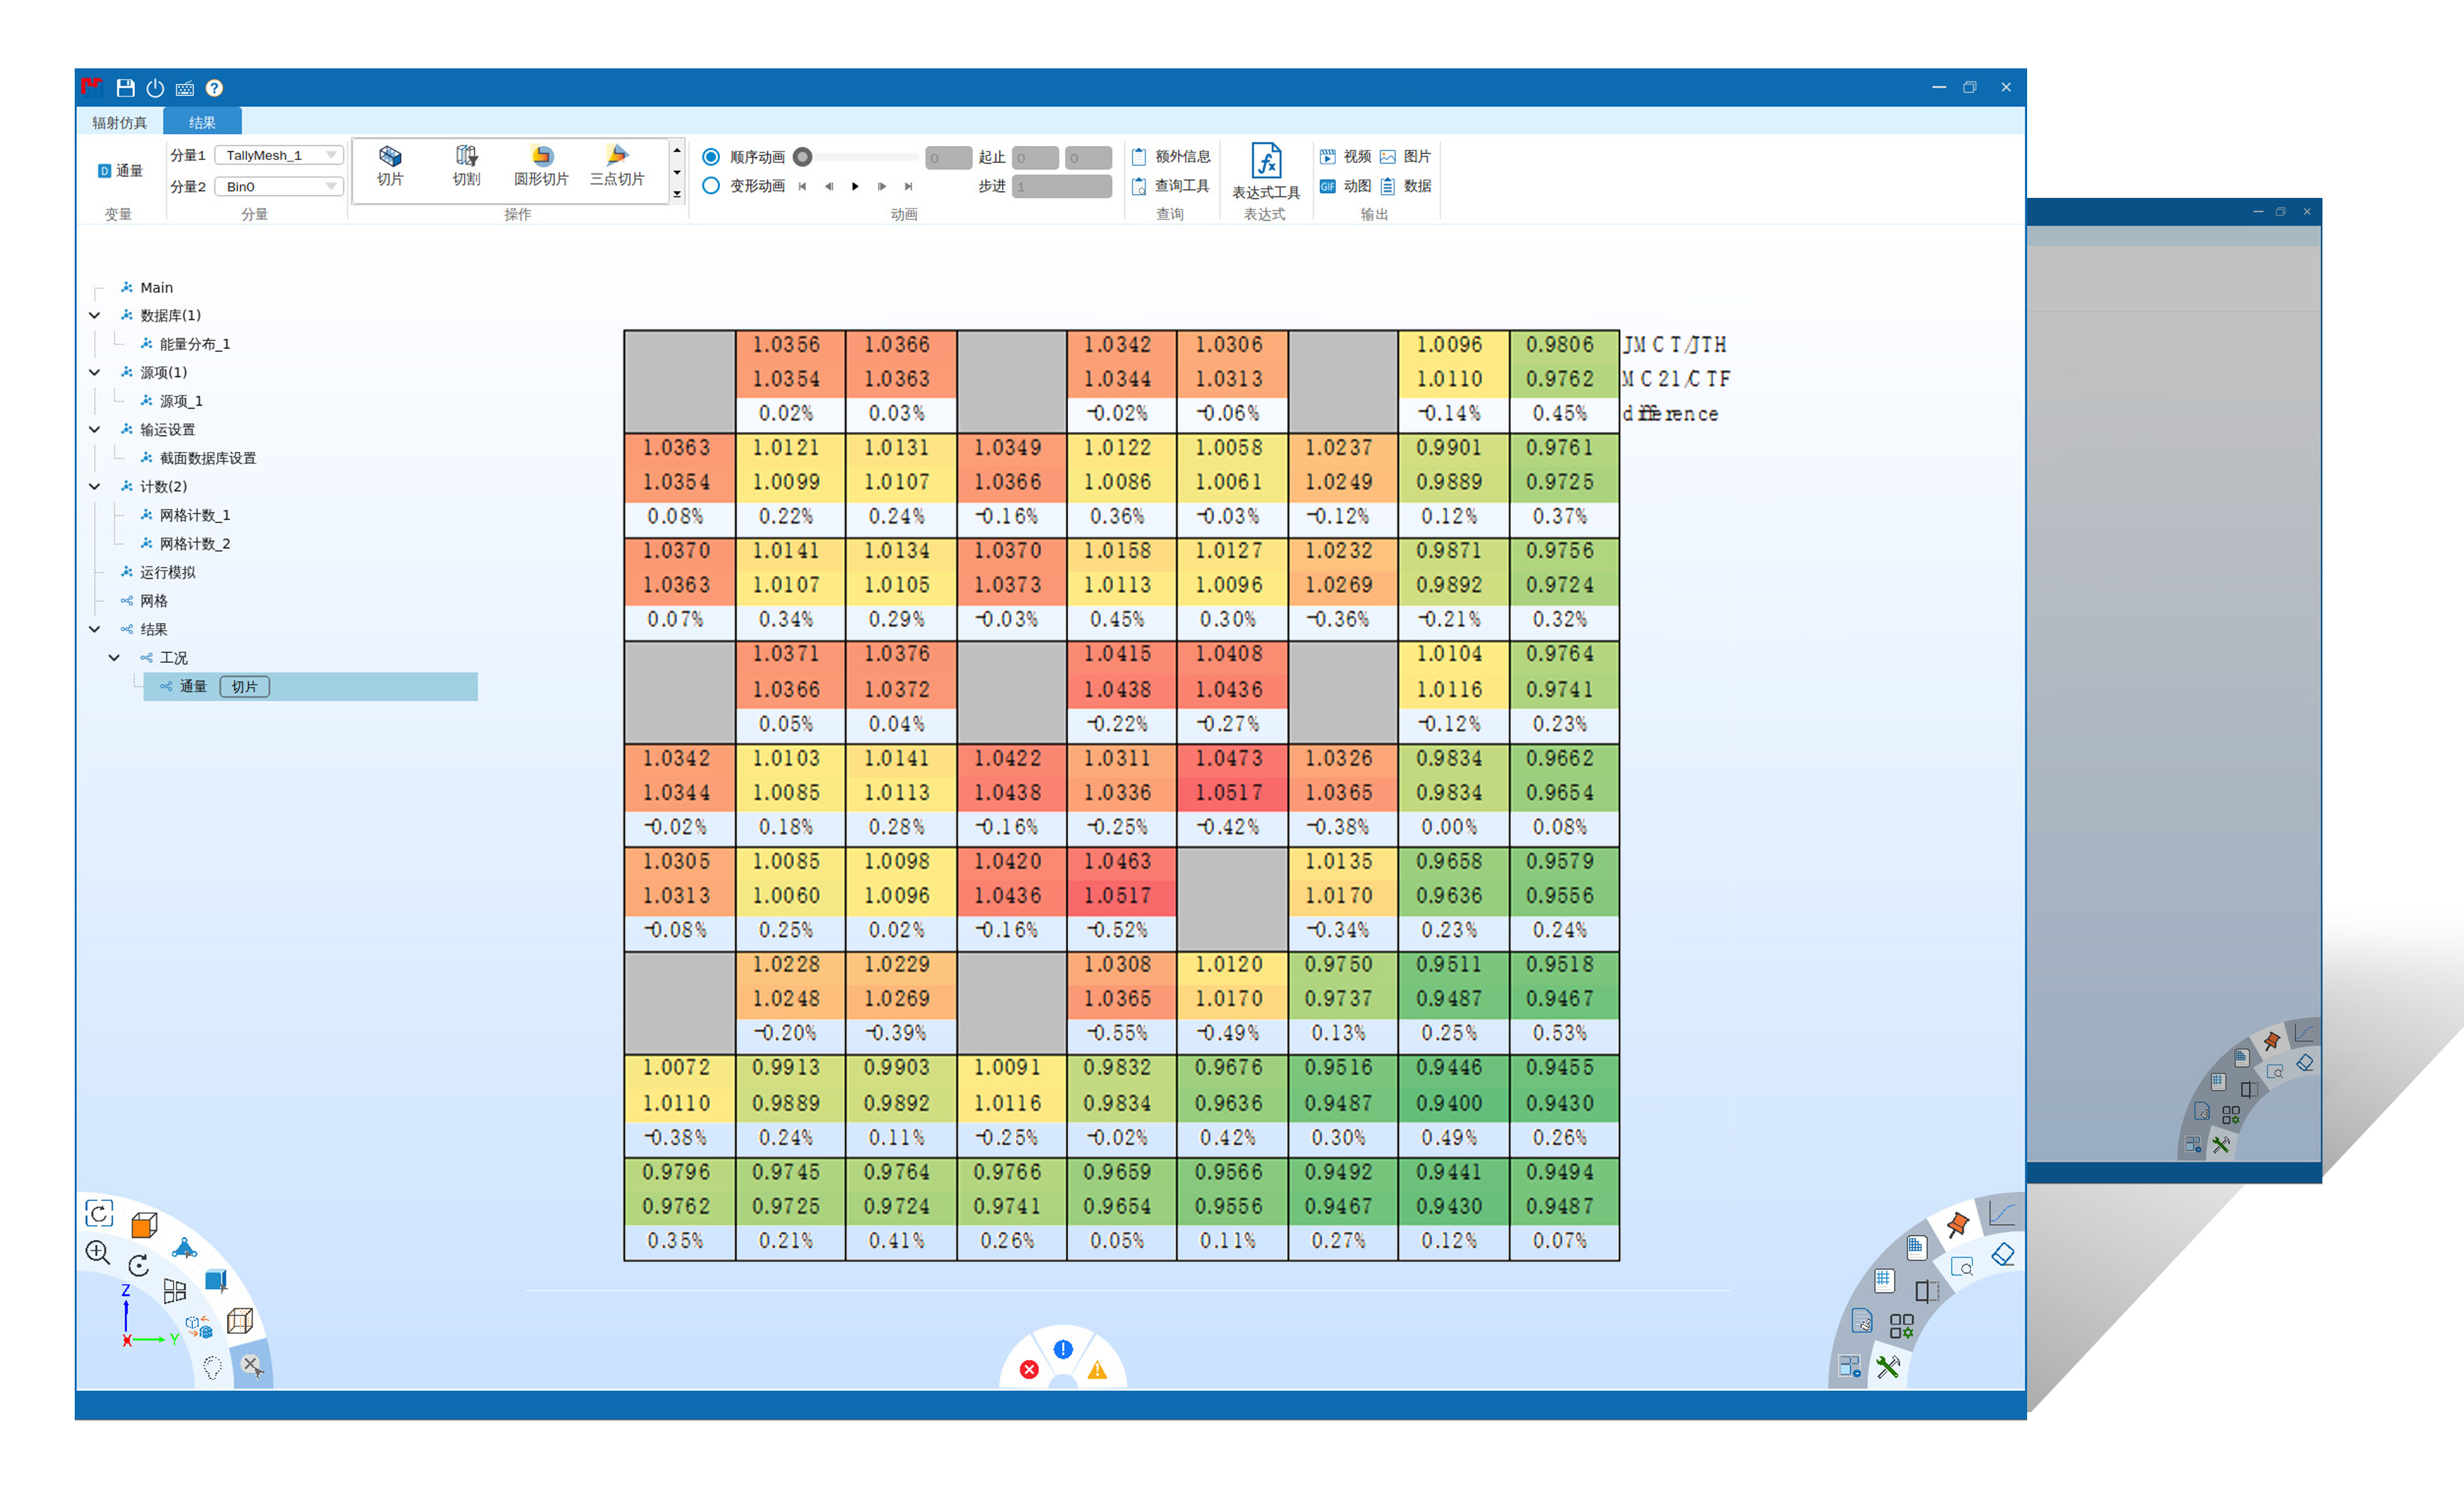This screenshot has width=2464, height=1489.
Task: Switch to the 辐射仿真 tab
Action: point(119,123)
